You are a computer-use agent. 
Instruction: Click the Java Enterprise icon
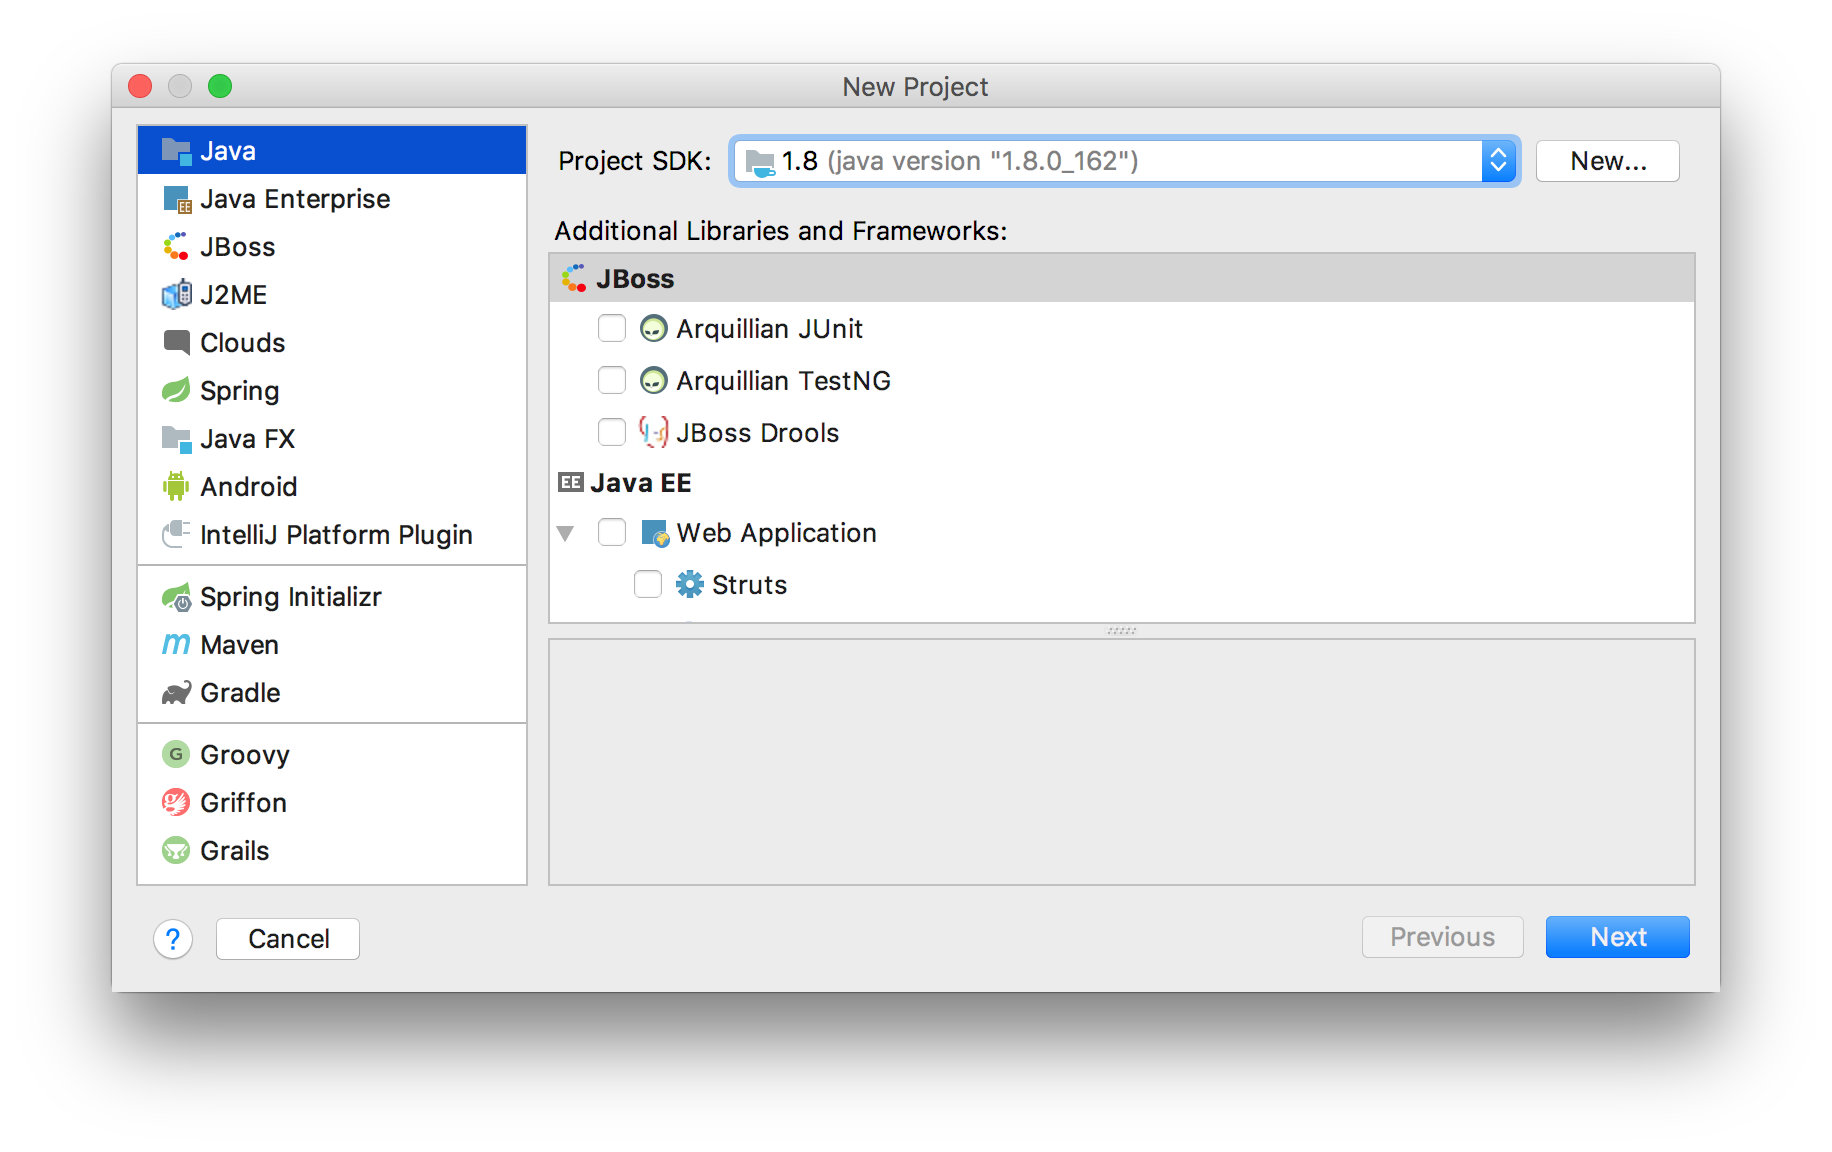176,199
